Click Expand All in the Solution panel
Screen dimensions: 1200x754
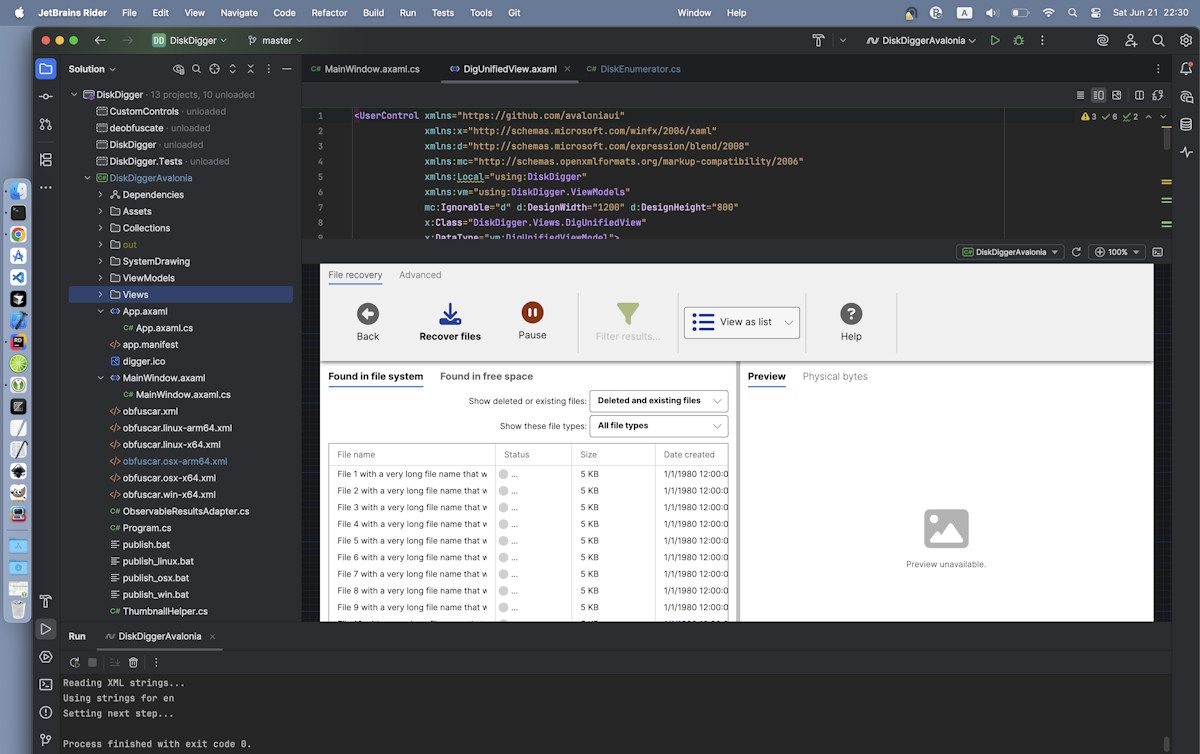232,69
